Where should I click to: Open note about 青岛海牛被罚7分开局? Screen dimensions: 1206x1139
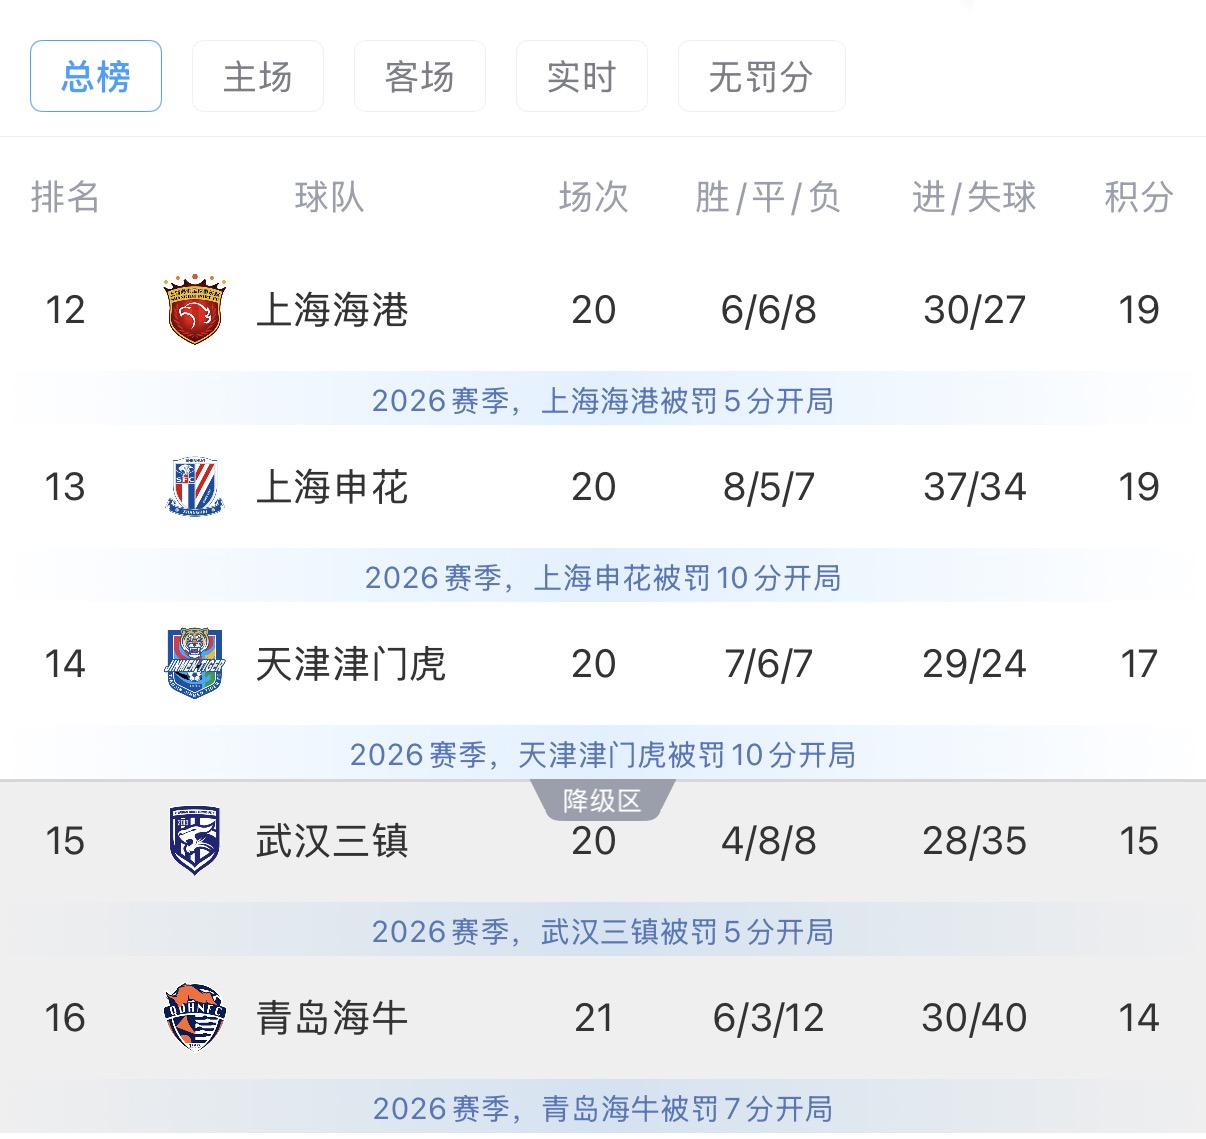point(603,1109)
